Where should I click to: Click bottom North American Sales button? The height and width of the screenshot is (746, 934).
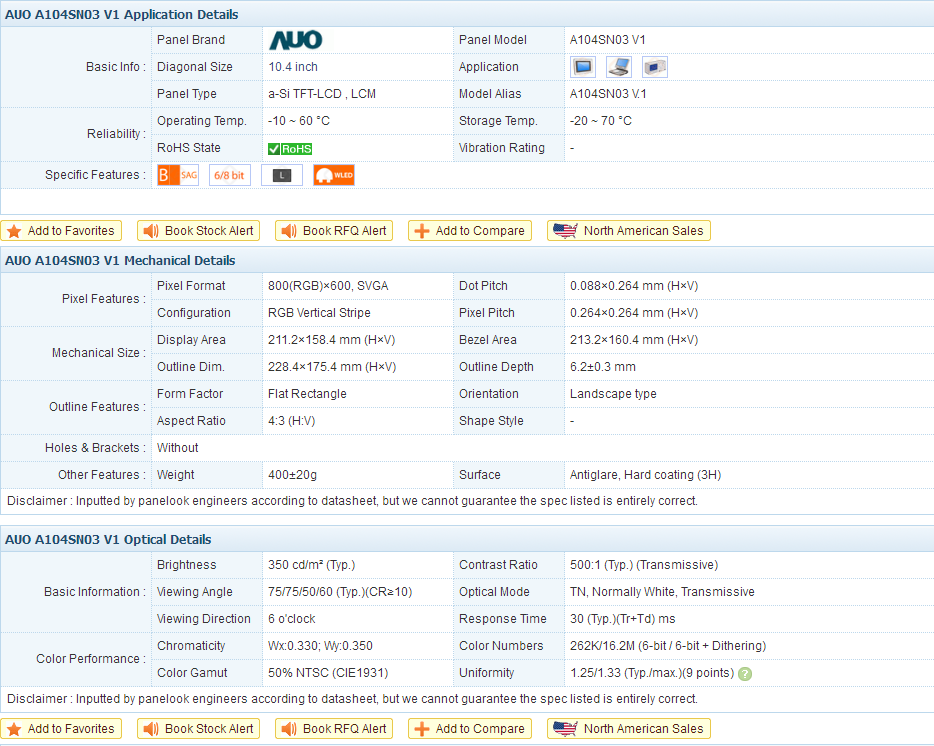(628, 729)
